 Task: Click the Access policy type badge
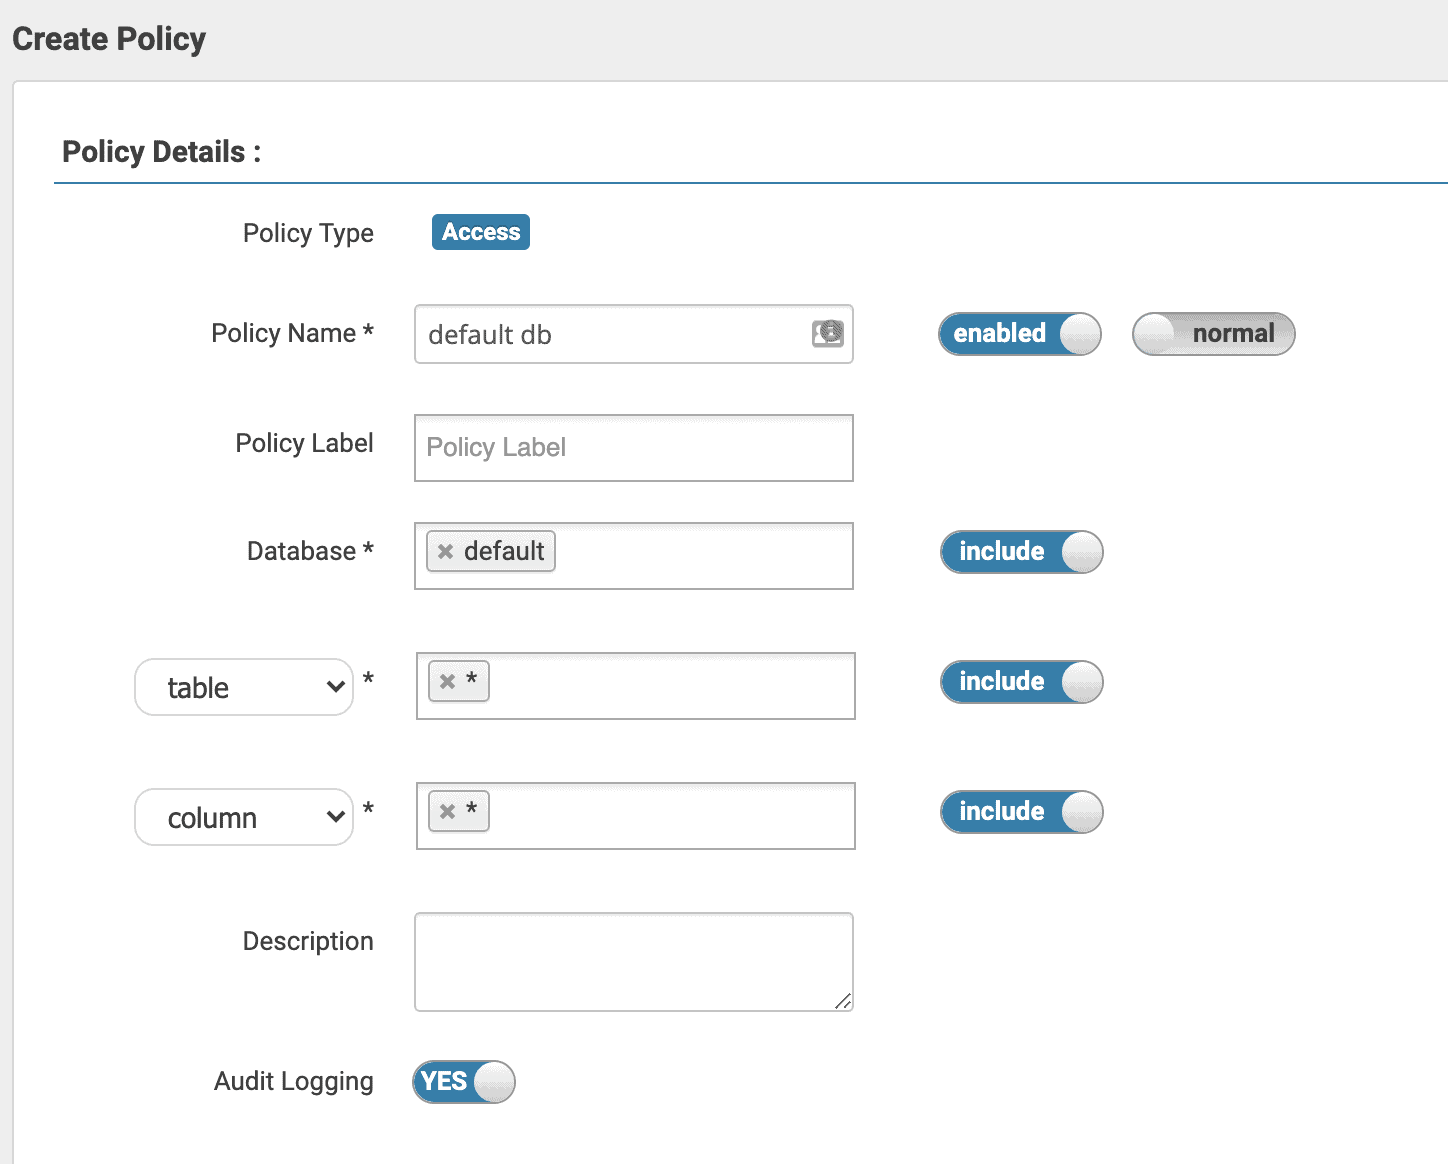(x=480, y=231)
